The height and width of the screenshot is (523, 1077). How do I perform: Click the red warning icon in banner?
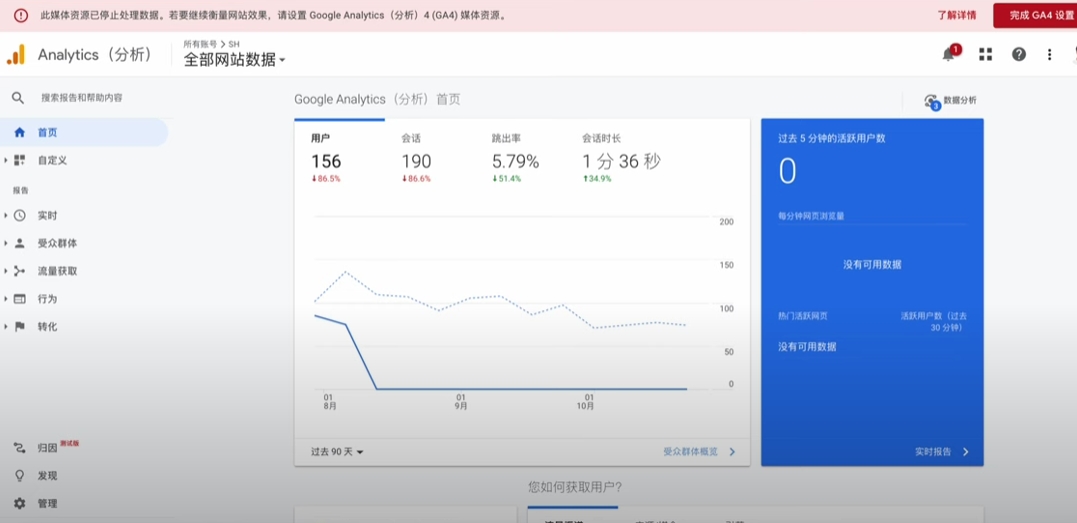coord(21,15)
